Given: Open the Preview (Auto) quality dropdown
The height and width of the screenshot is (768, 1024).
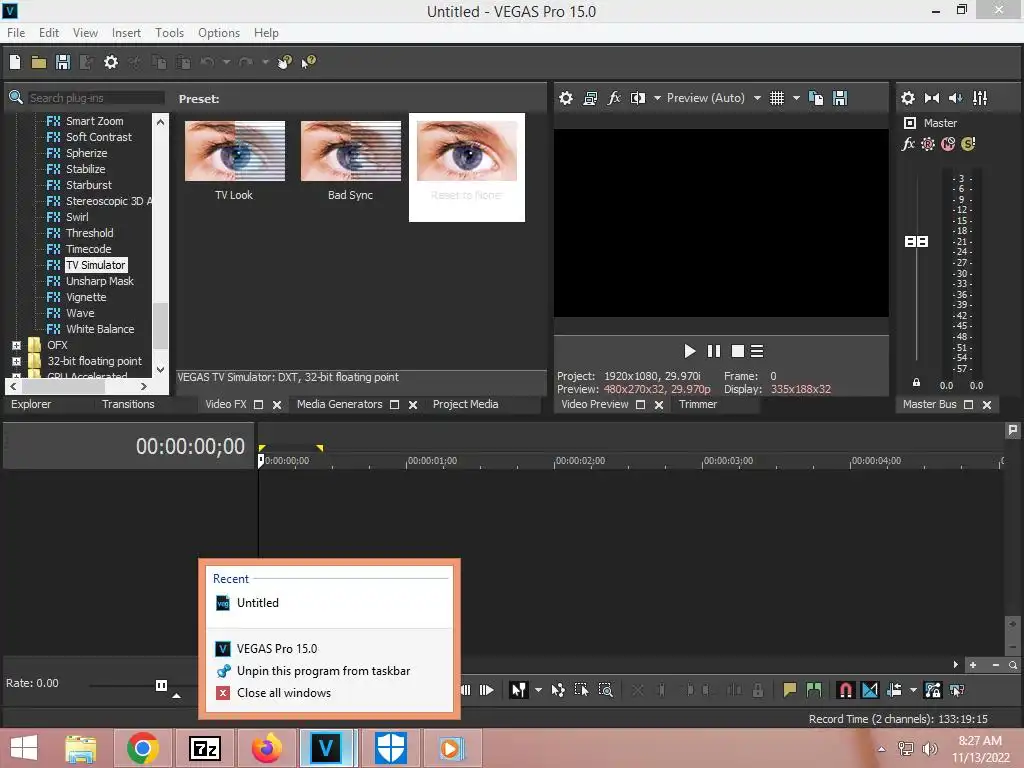Looking at the screenshot, I should (757, 98).
